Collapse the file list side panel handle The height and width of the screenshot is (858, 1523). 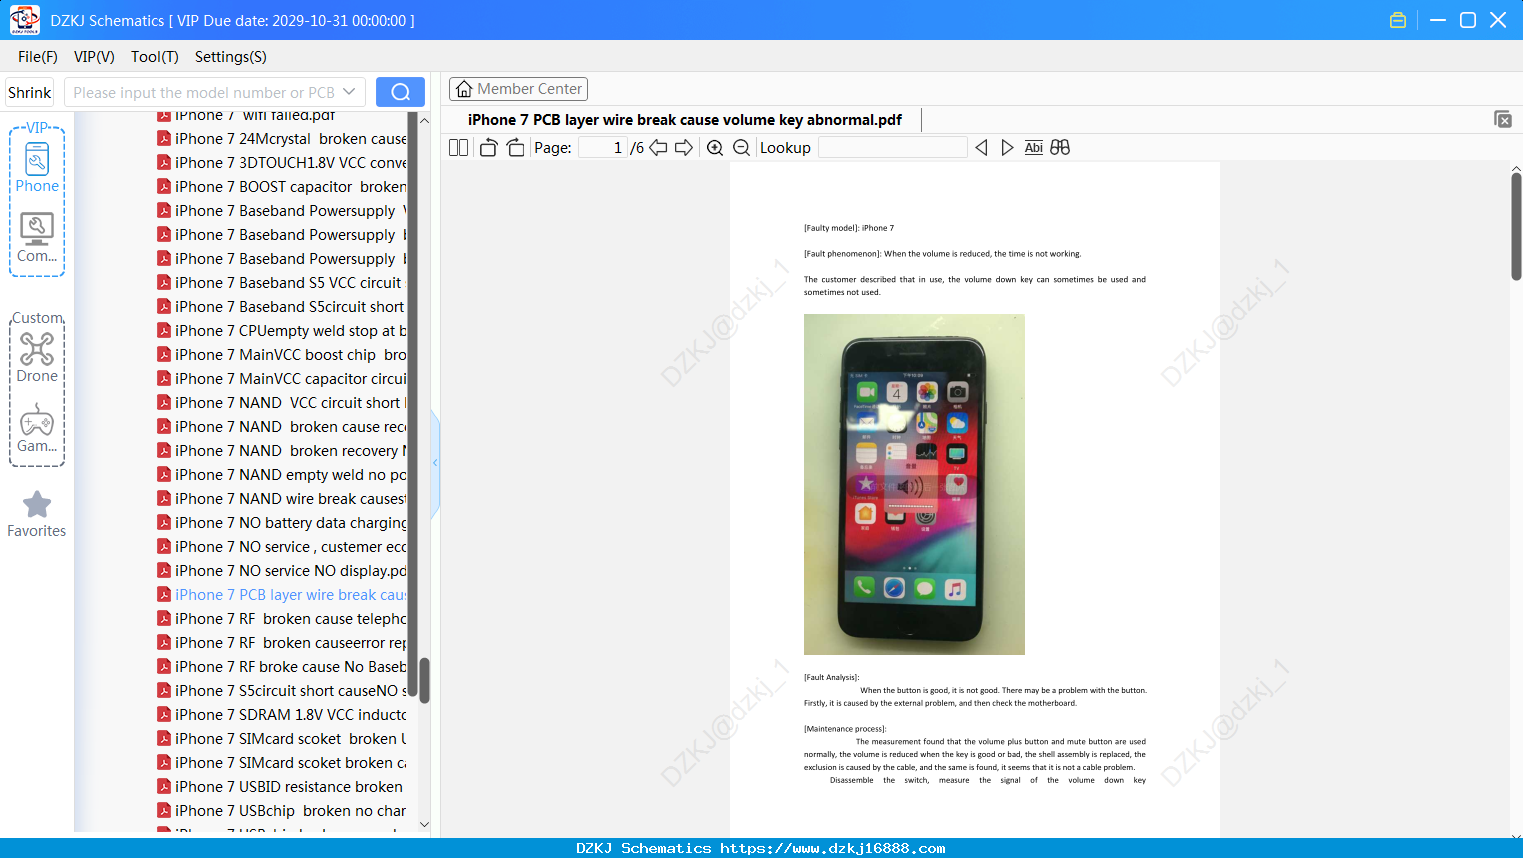(435, 463)
